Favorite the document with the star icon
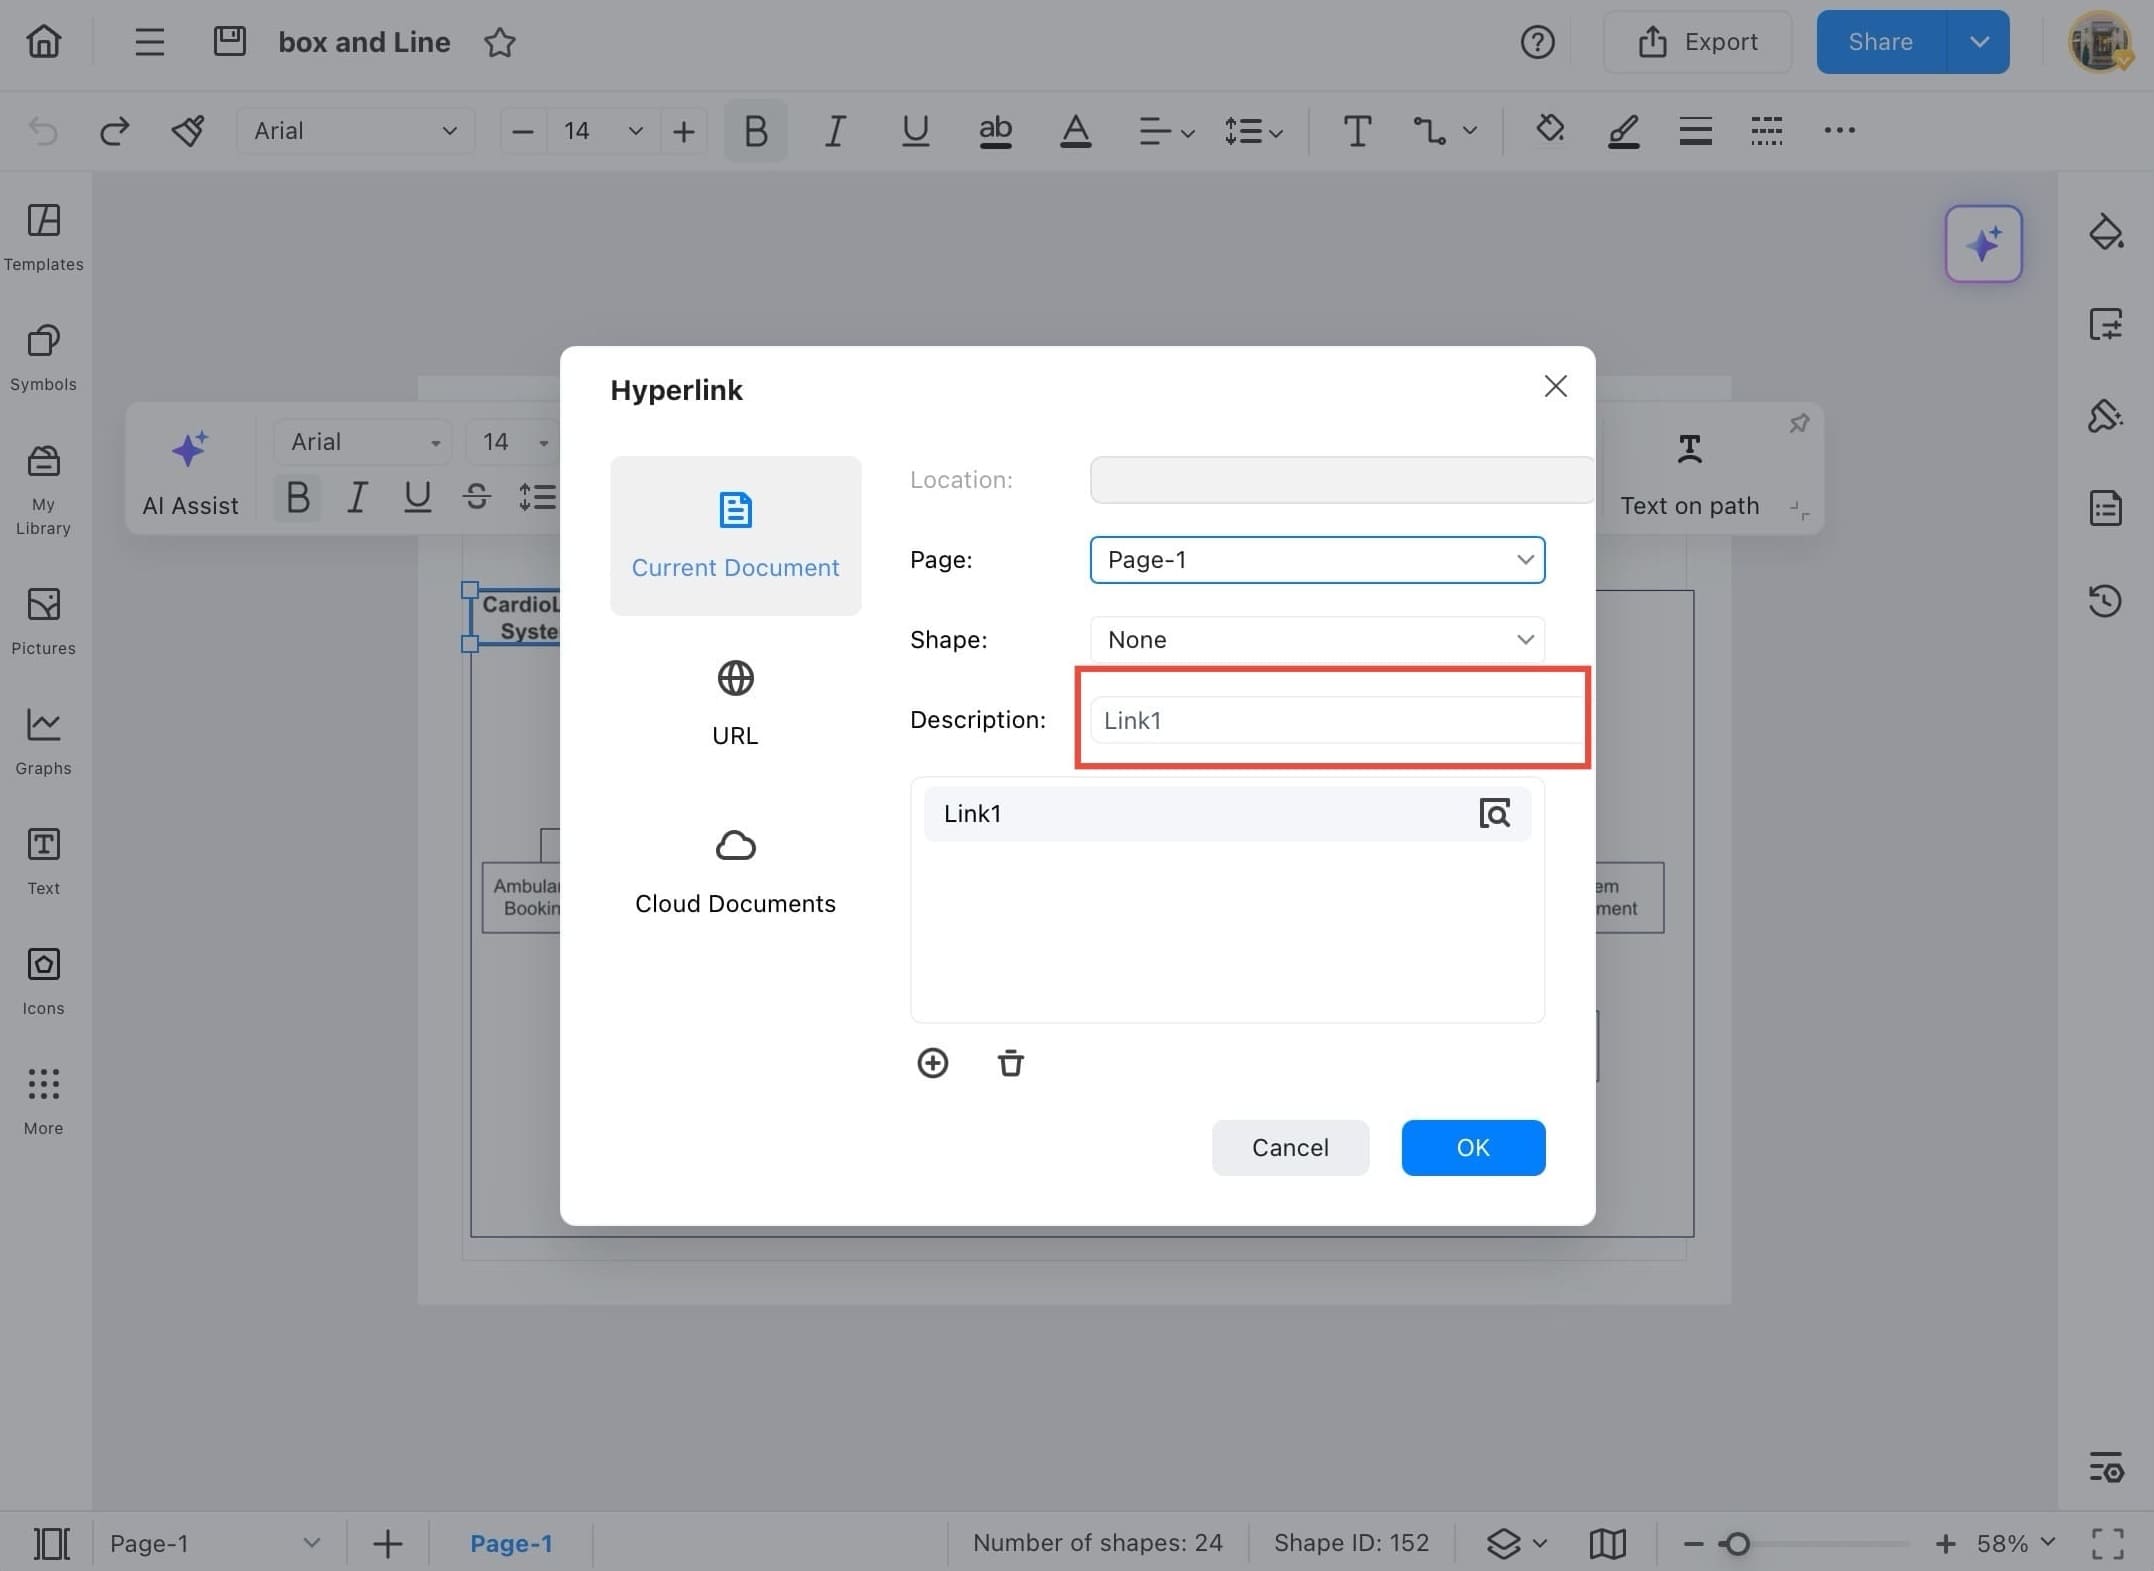The height and width of the screenshot is (1571, 2154). pyautogui.click(x=499, y=42)
